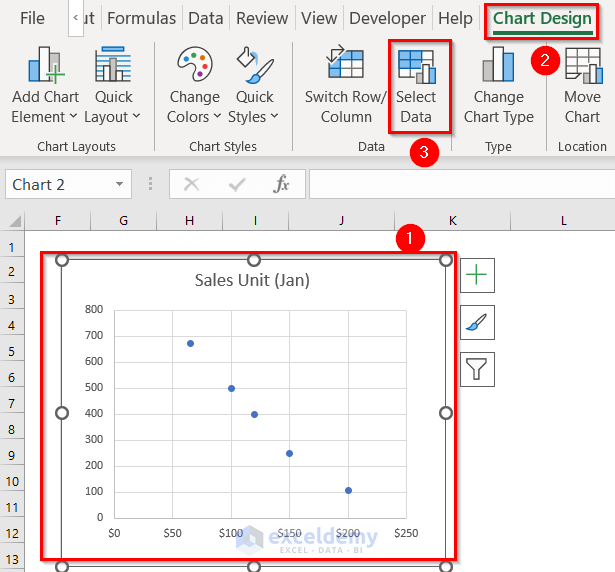Open Chart Elements plus button beside chart
The image size is (615, 572).
pyautogui.click(x=477, y=275)
